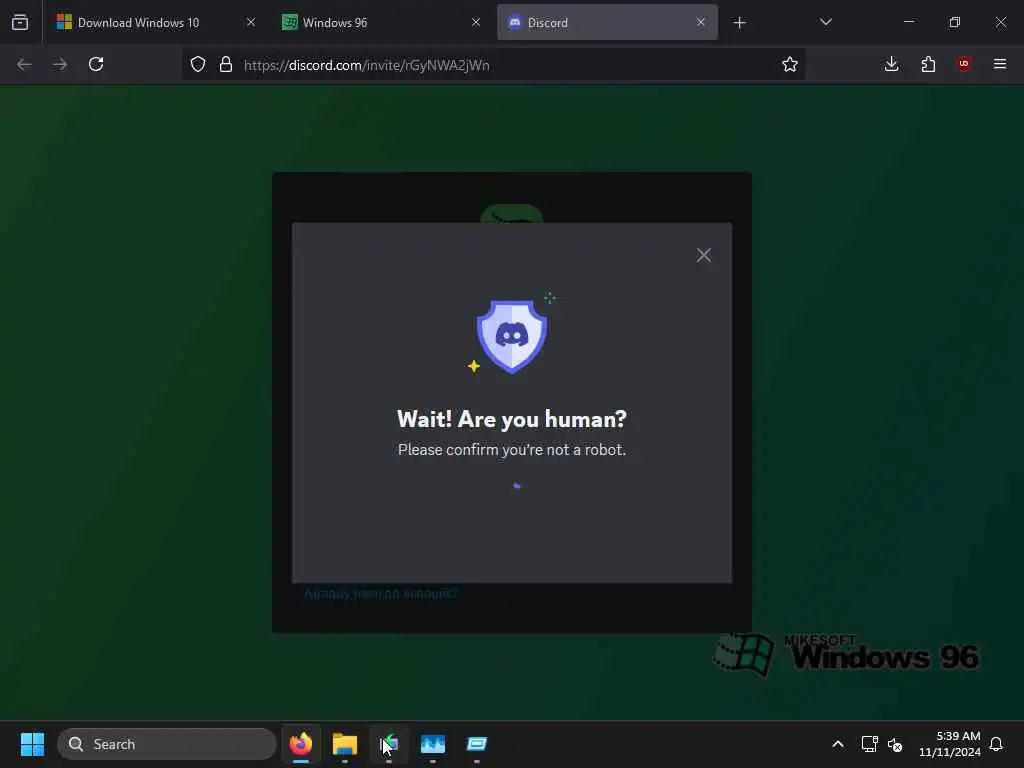Expand the list all tabs dropdown
This screenshot has width=1024, height=768.
(x=825, y=22)
